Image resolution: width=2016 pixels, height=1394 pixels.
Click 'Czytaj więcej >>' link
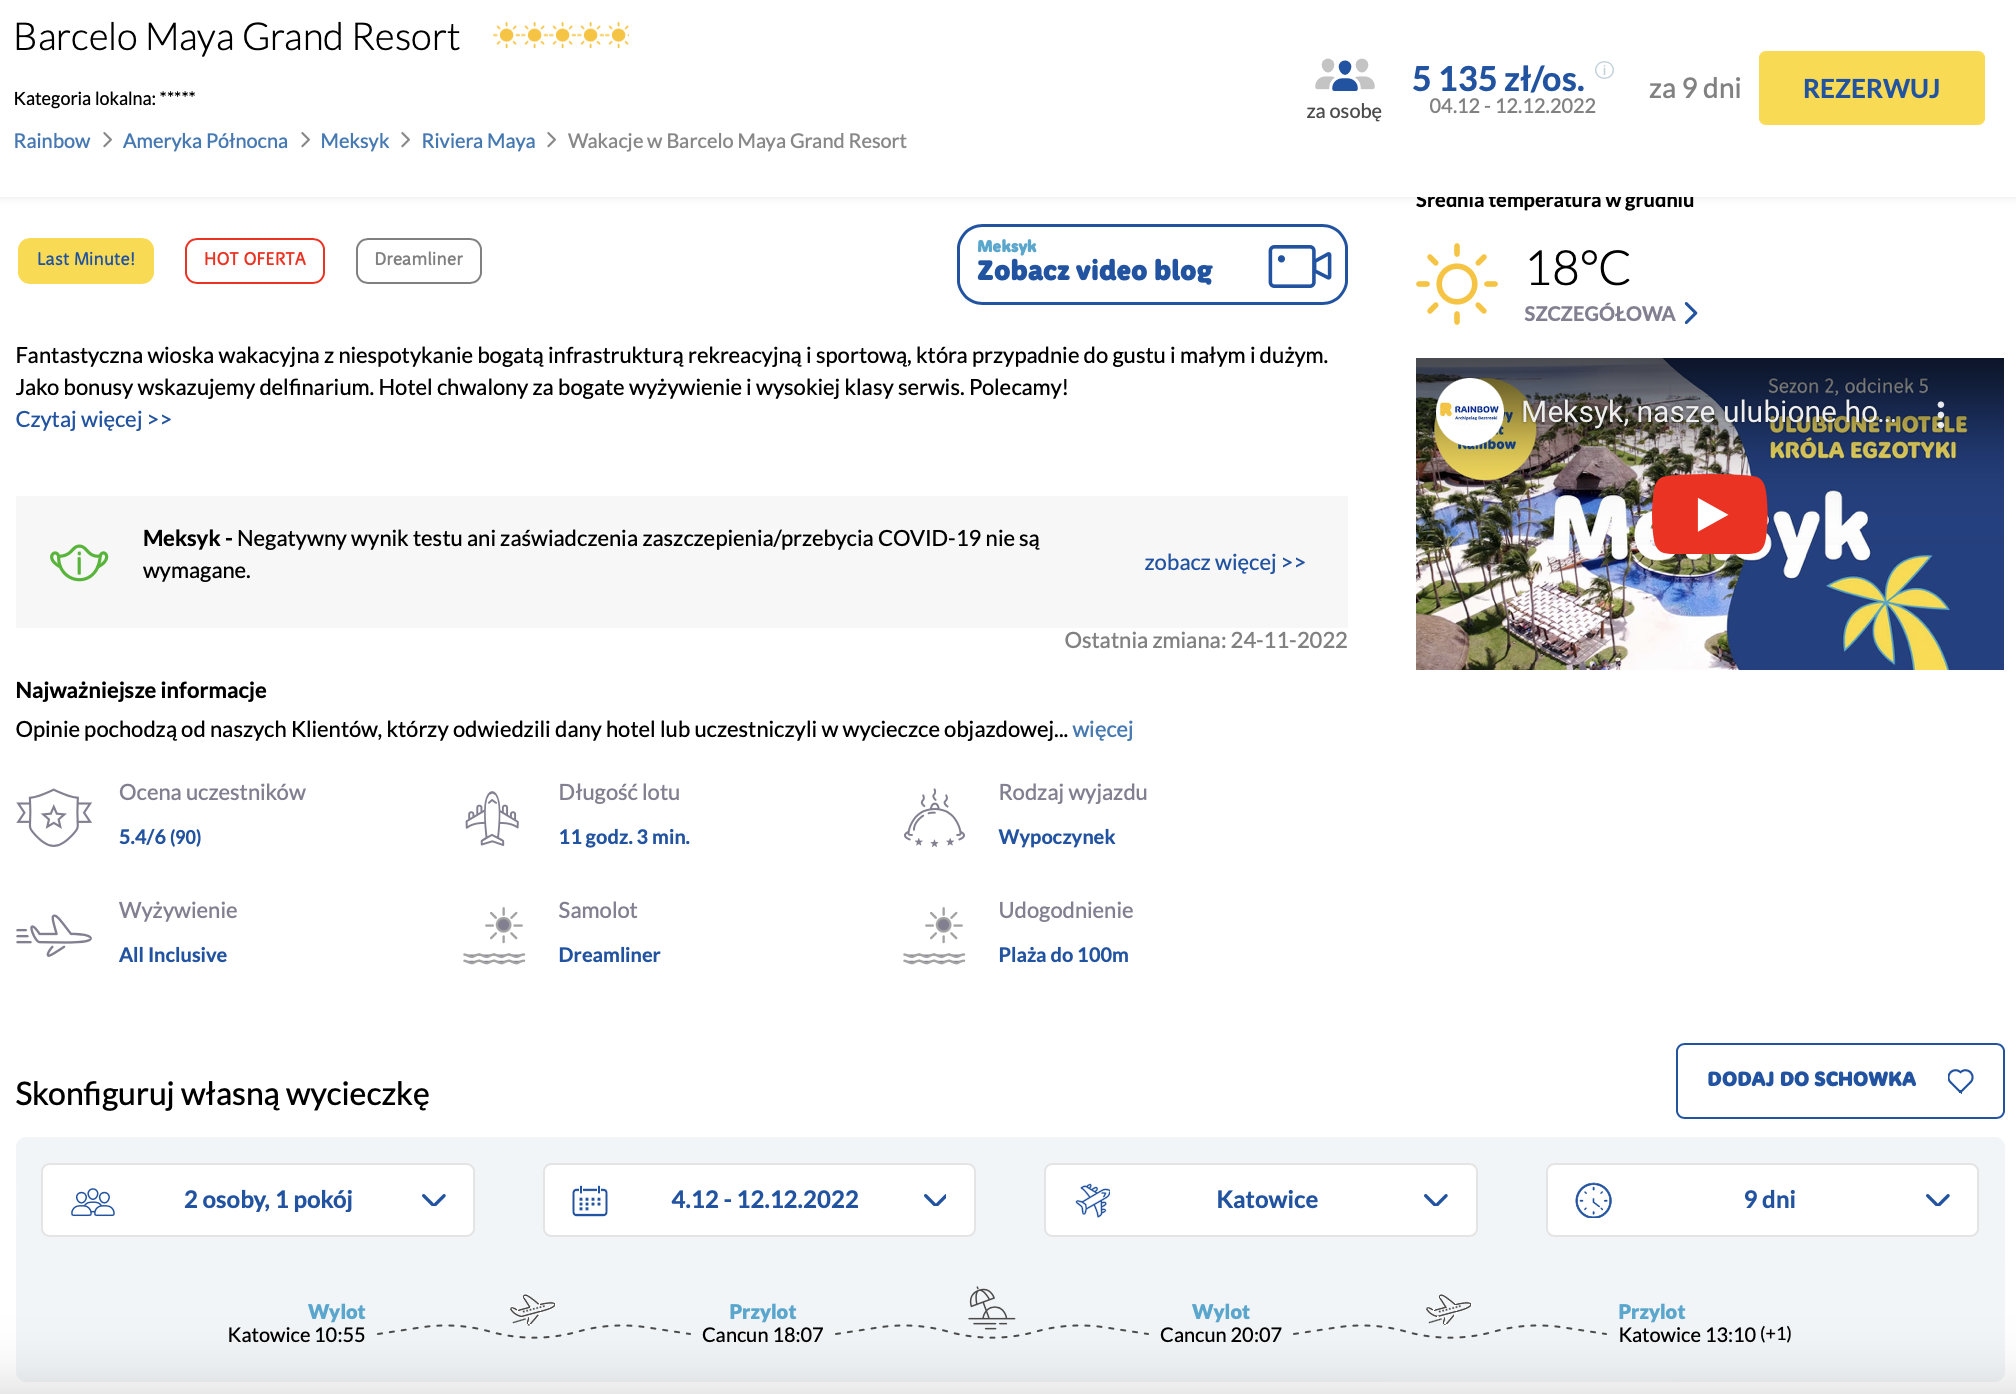pyautogui.click(x=94, y=419)
